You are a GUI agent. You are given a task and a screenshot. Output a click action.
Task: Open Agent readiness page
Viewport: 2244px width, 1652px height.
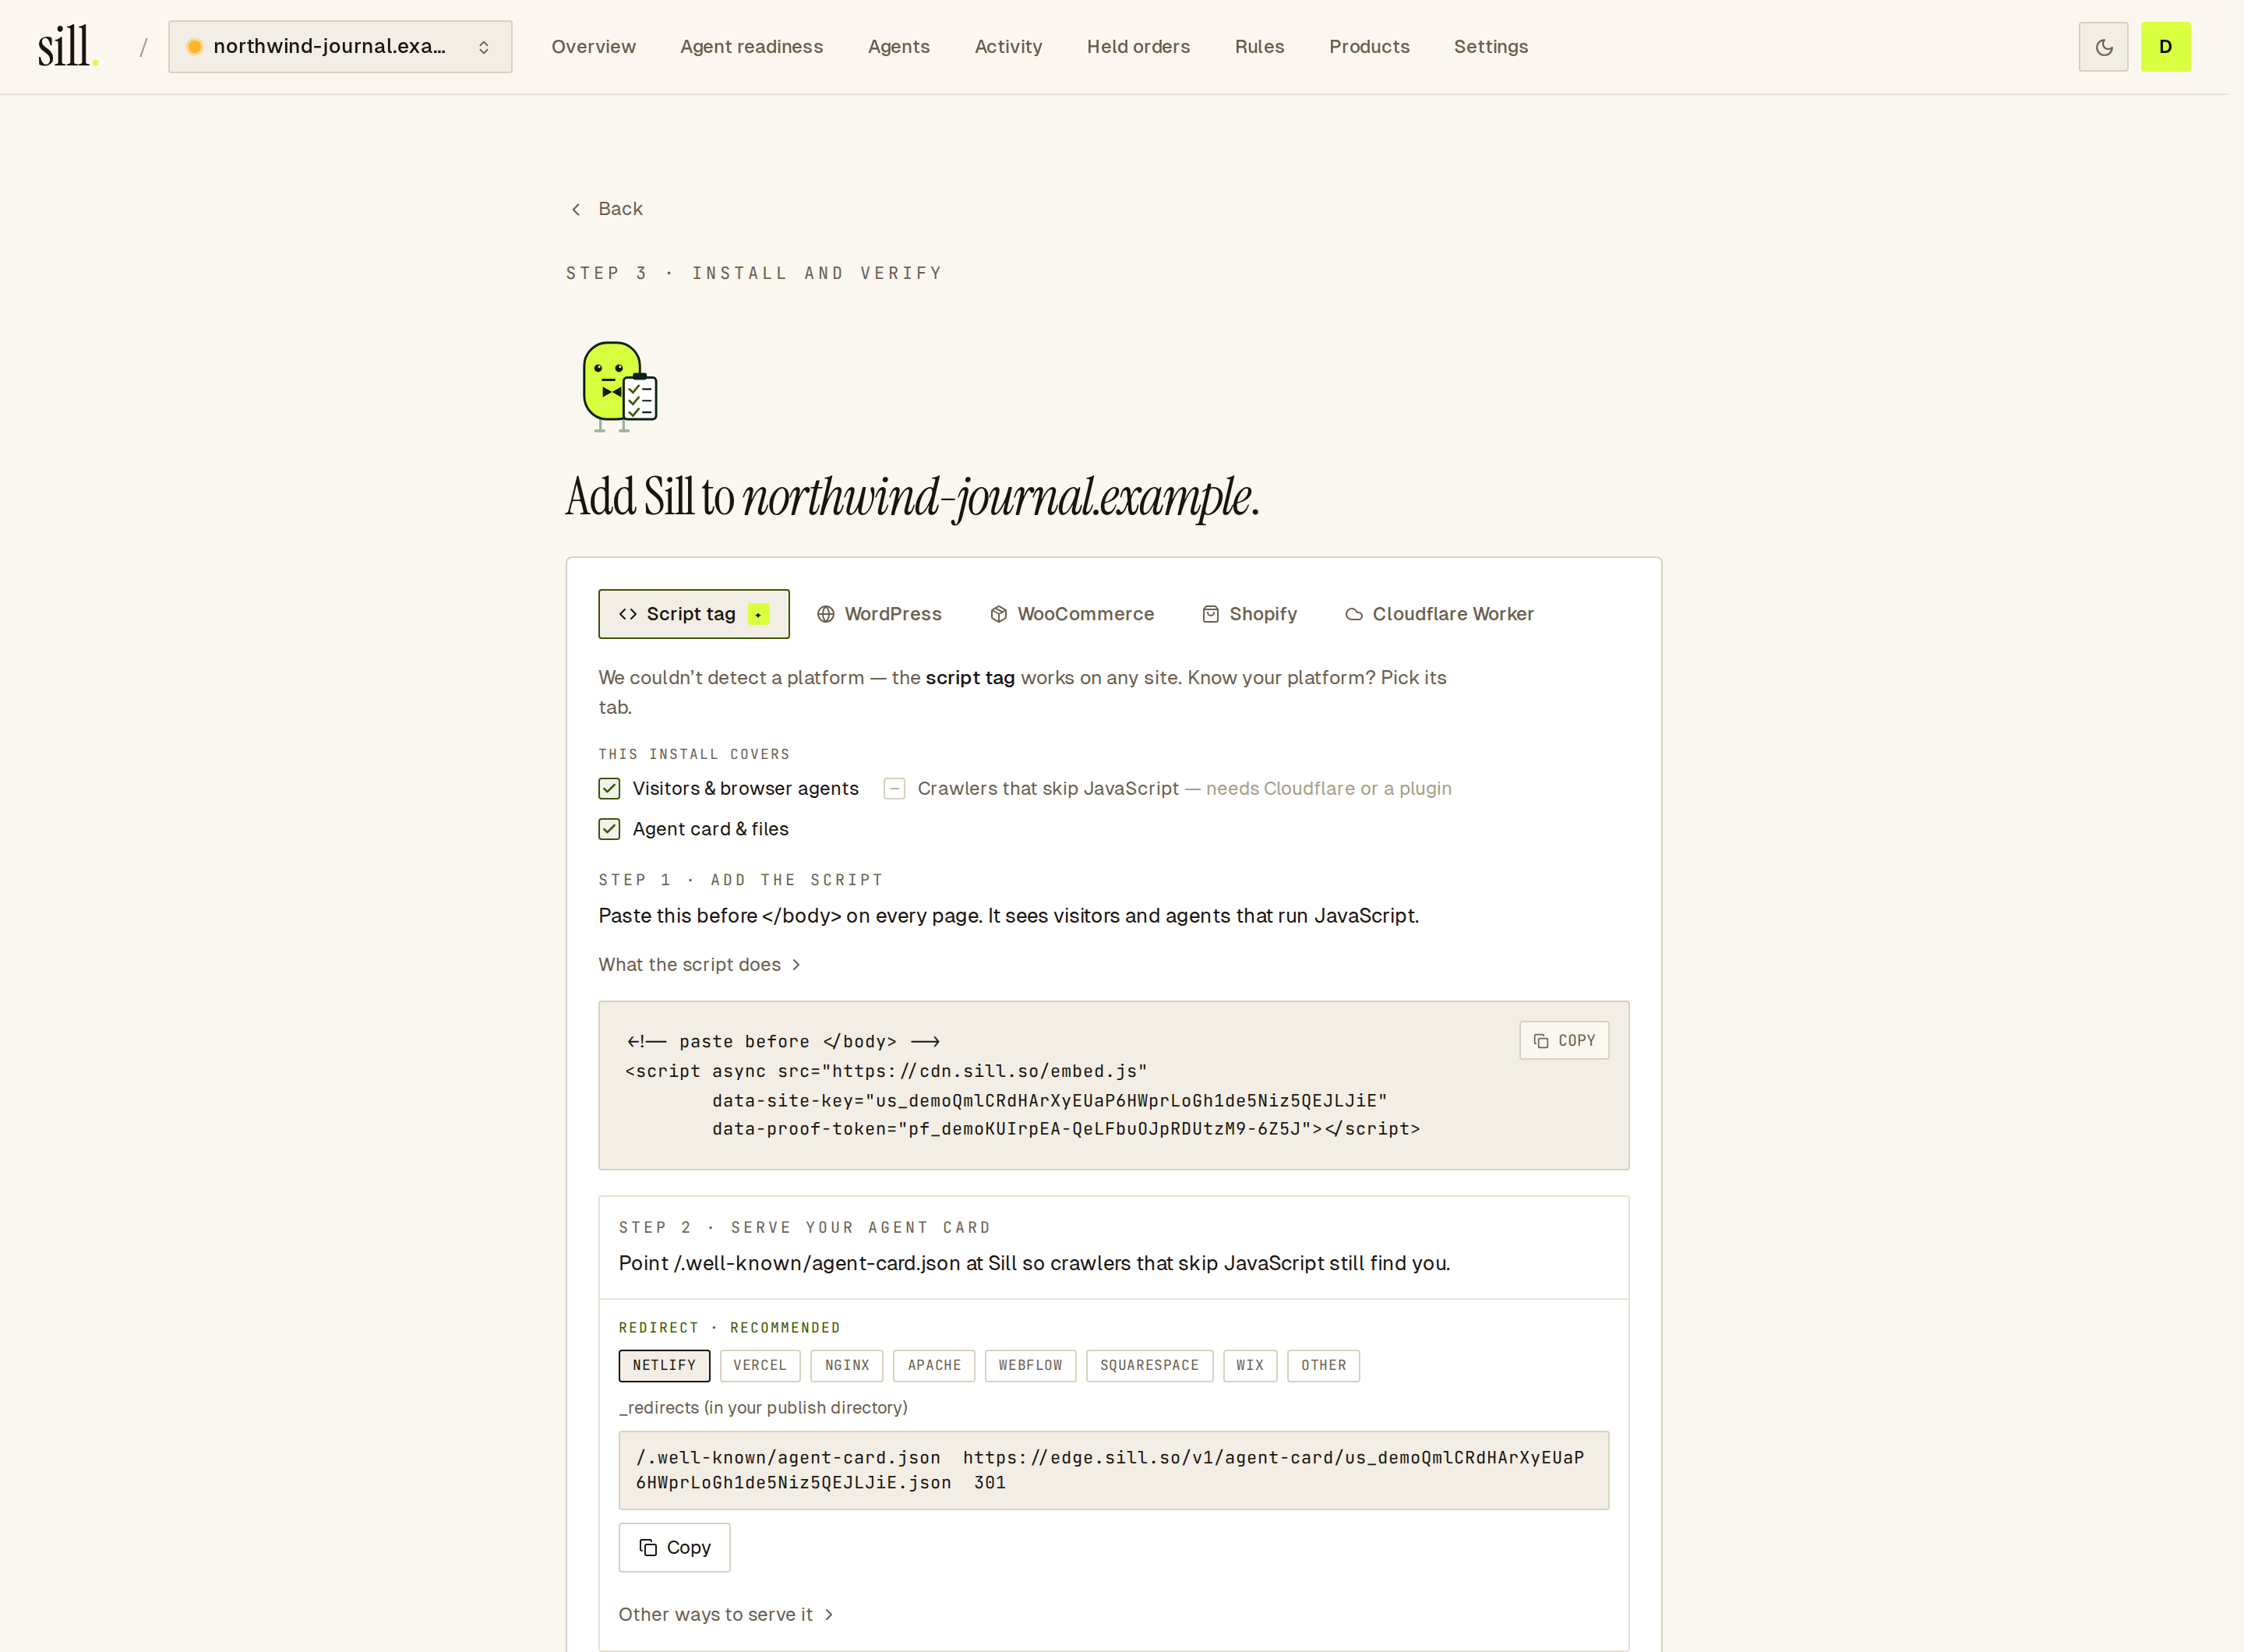click(x=751, y=47)
